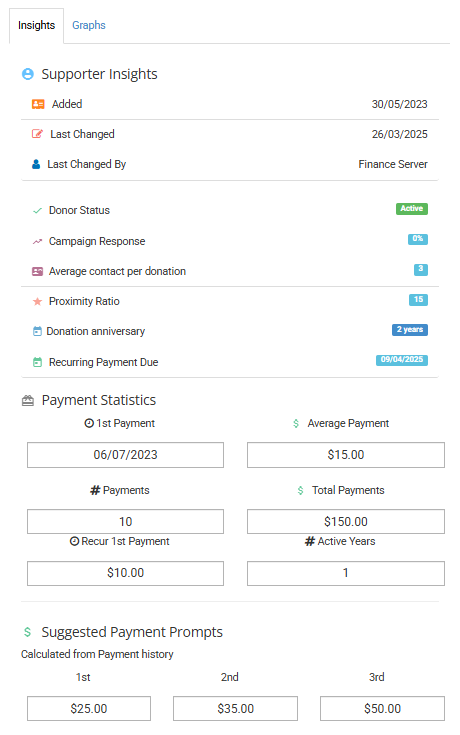Click the Last Changed edit icon

pos(37,134)
